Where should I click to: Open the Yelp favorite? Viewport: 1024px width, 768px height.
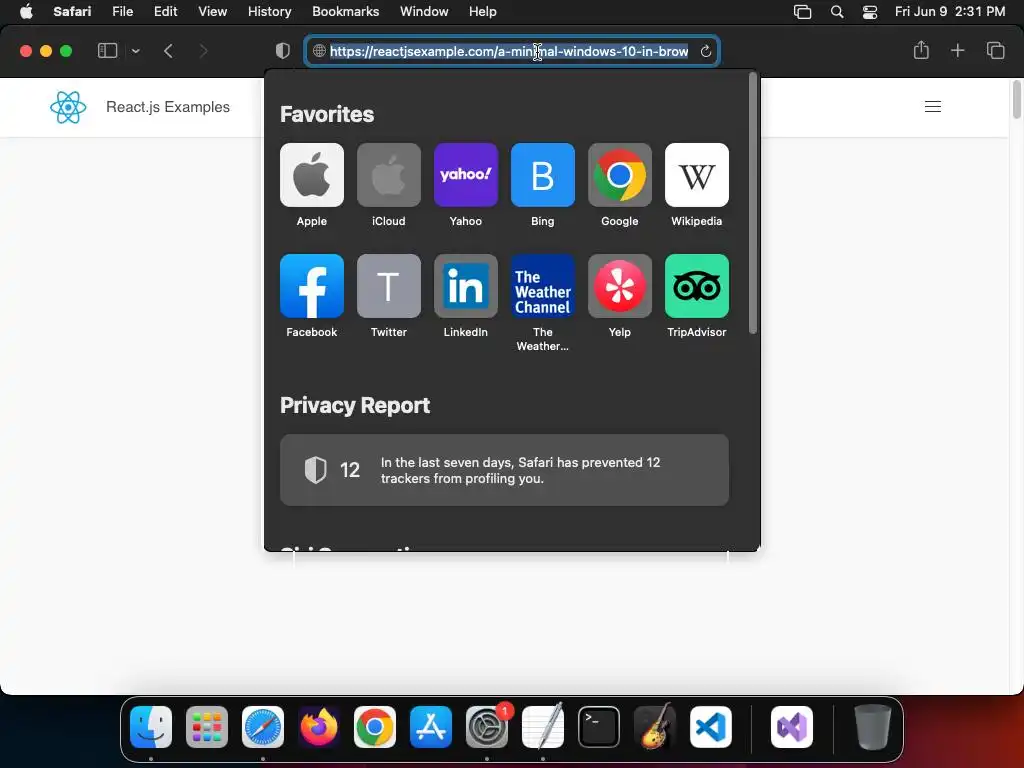[620, 286]
